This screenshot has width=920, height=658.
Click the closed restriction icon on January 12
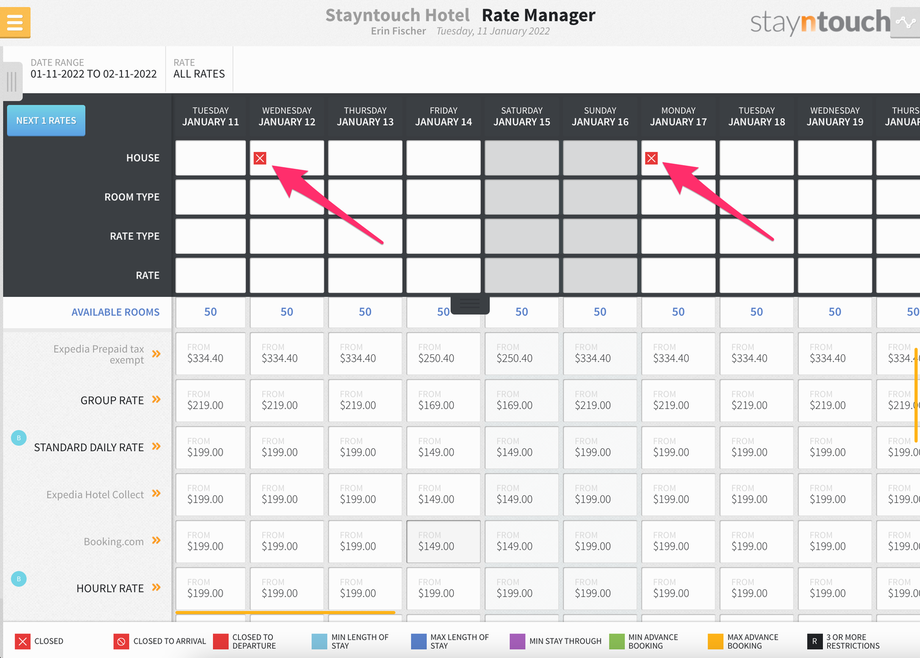click(x=260, y=158)
